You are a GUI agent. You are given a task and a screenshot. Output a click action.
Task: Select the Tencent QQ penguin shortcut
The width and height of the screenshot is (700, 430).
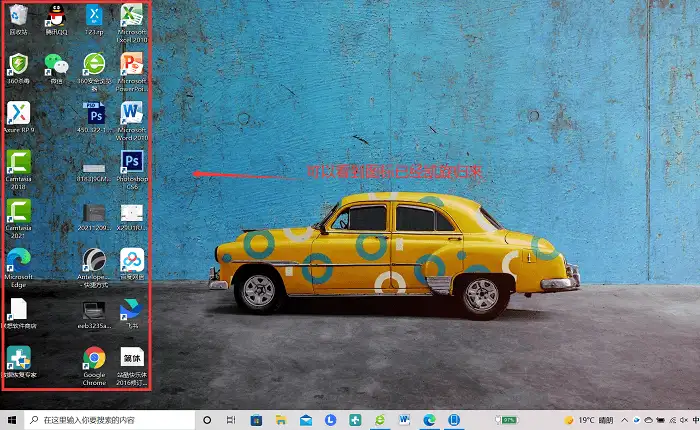(56, 20)
